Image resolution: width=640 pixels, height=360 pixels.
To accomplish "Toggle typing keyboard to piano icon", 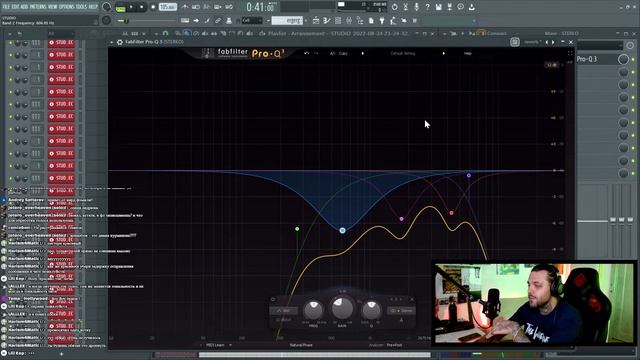I will [x=185, y=20].
